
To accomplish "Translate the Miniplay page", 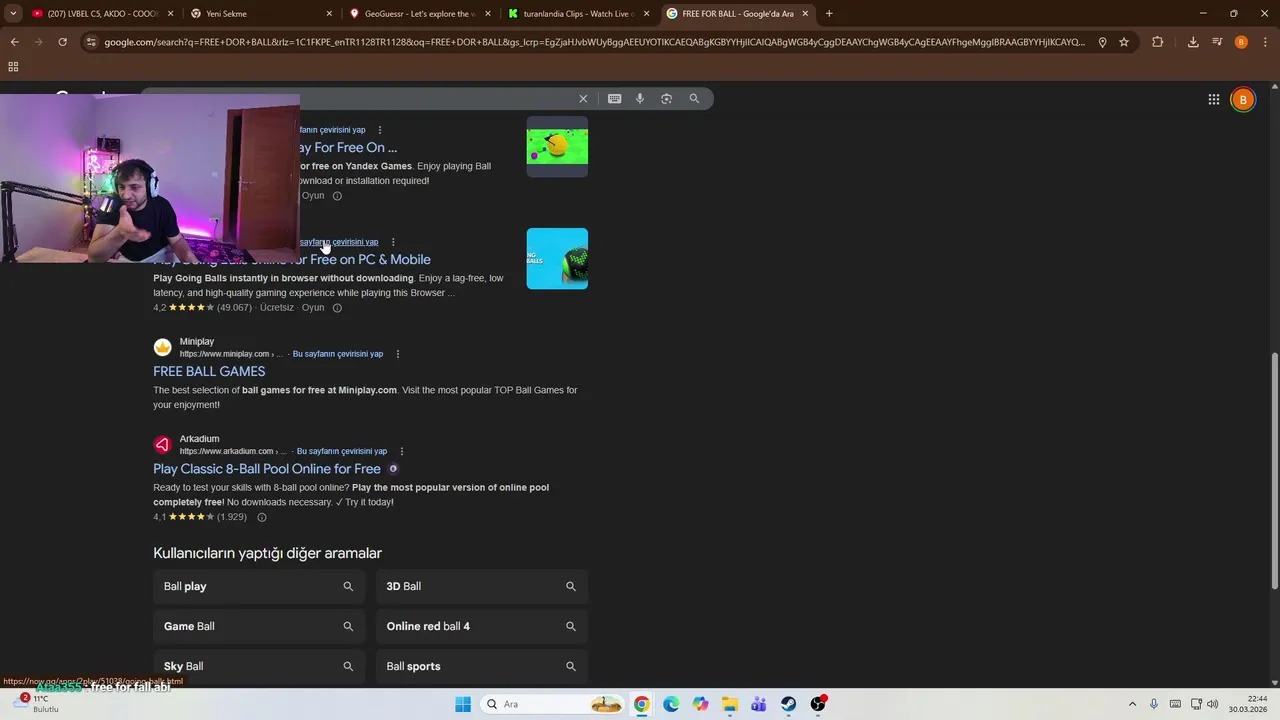I will pos(338,354).
